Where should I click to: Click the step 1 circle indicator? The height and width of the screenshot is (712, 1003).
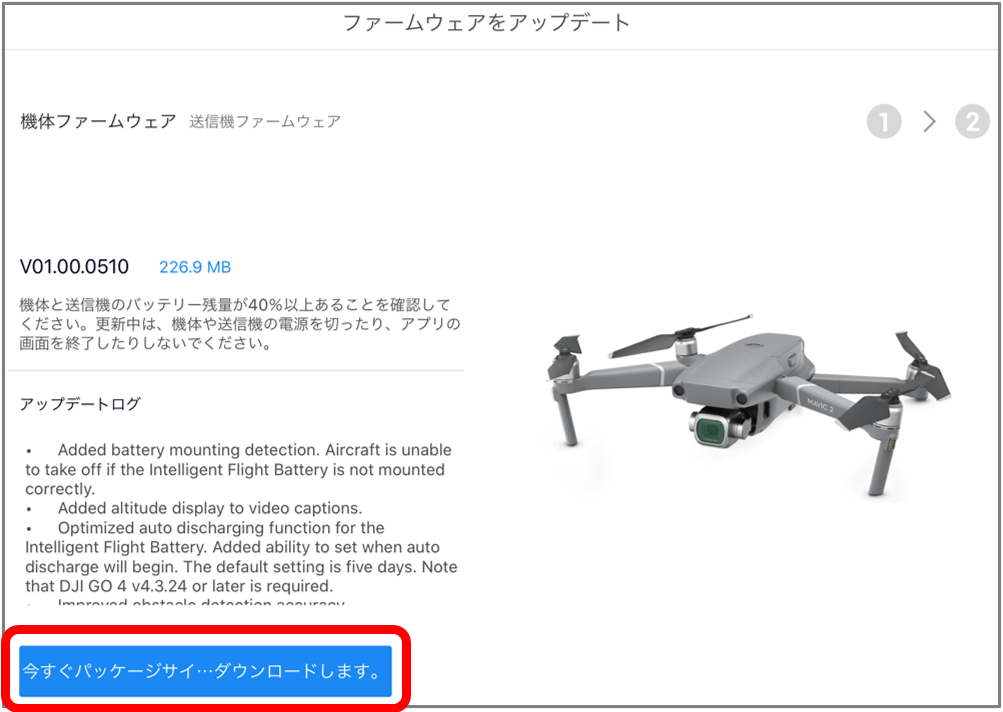(884, 122)
